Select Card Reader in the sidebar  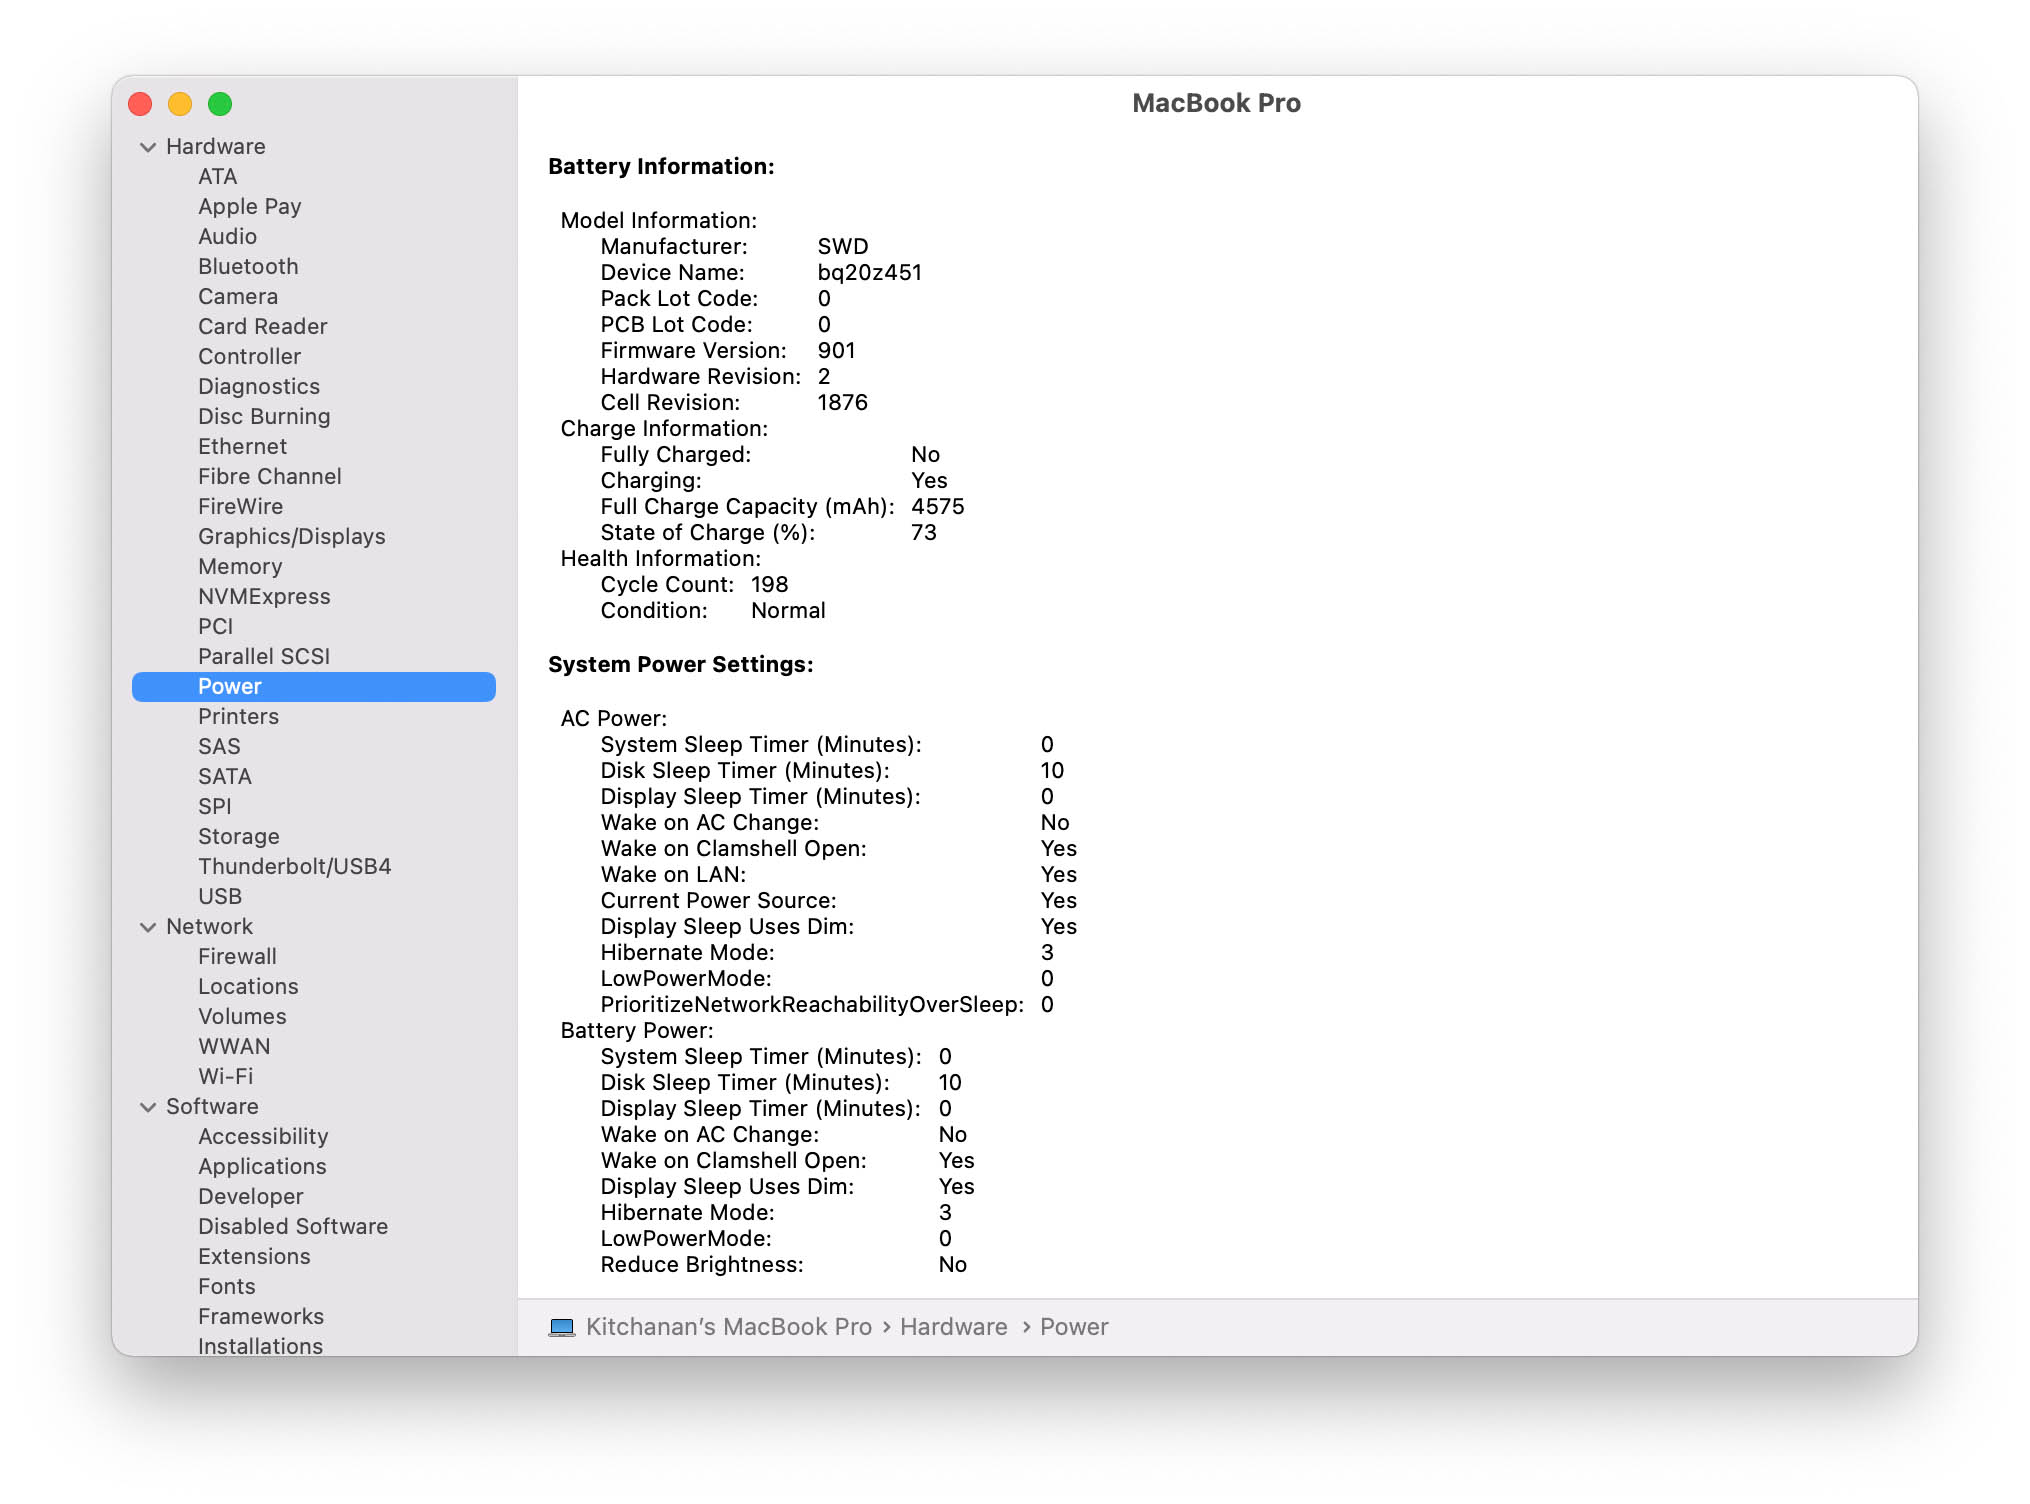tap(262, 327)
